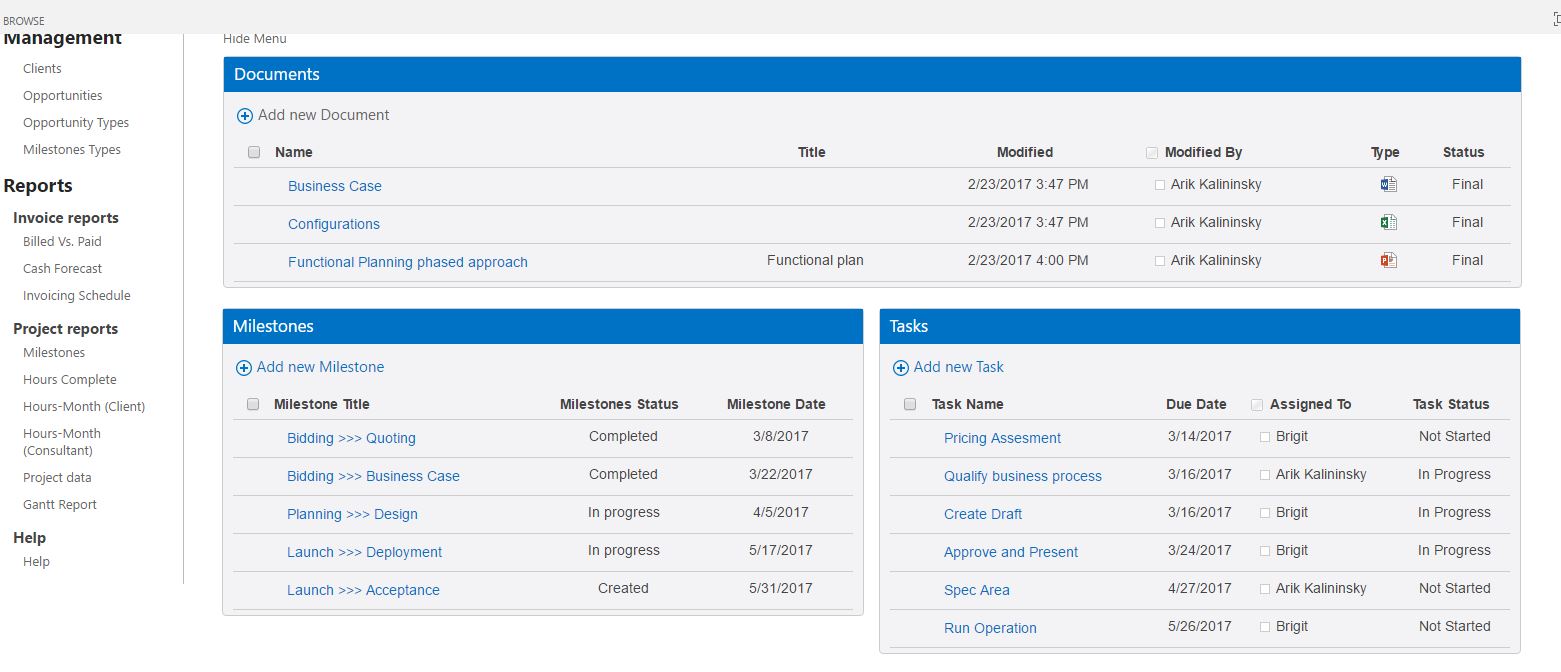Click the 3/14/2017 due date cell
Viewport: 1561px width, 672px height.
pyautogui.click(x=1200, y=436)
